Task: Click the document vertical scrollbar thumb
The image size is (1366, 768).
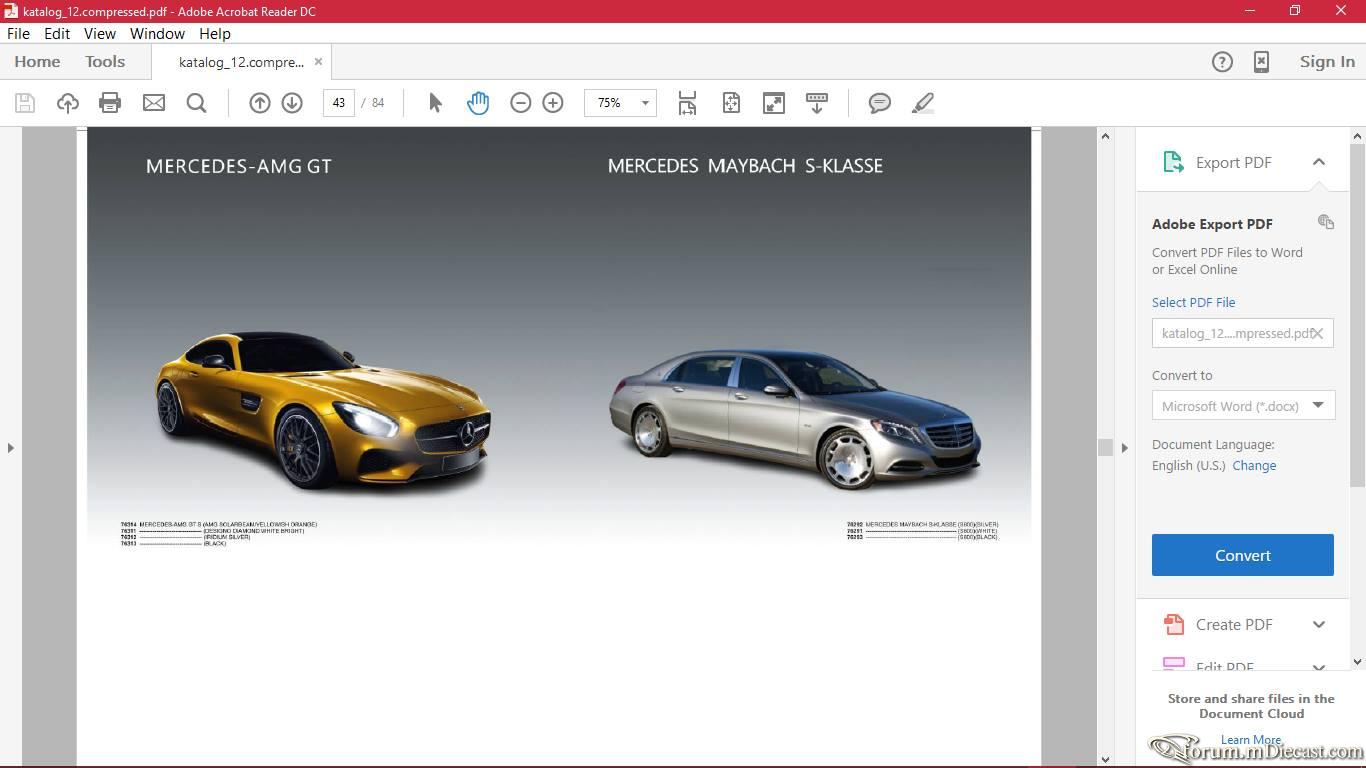Action: click(1105, 447)
